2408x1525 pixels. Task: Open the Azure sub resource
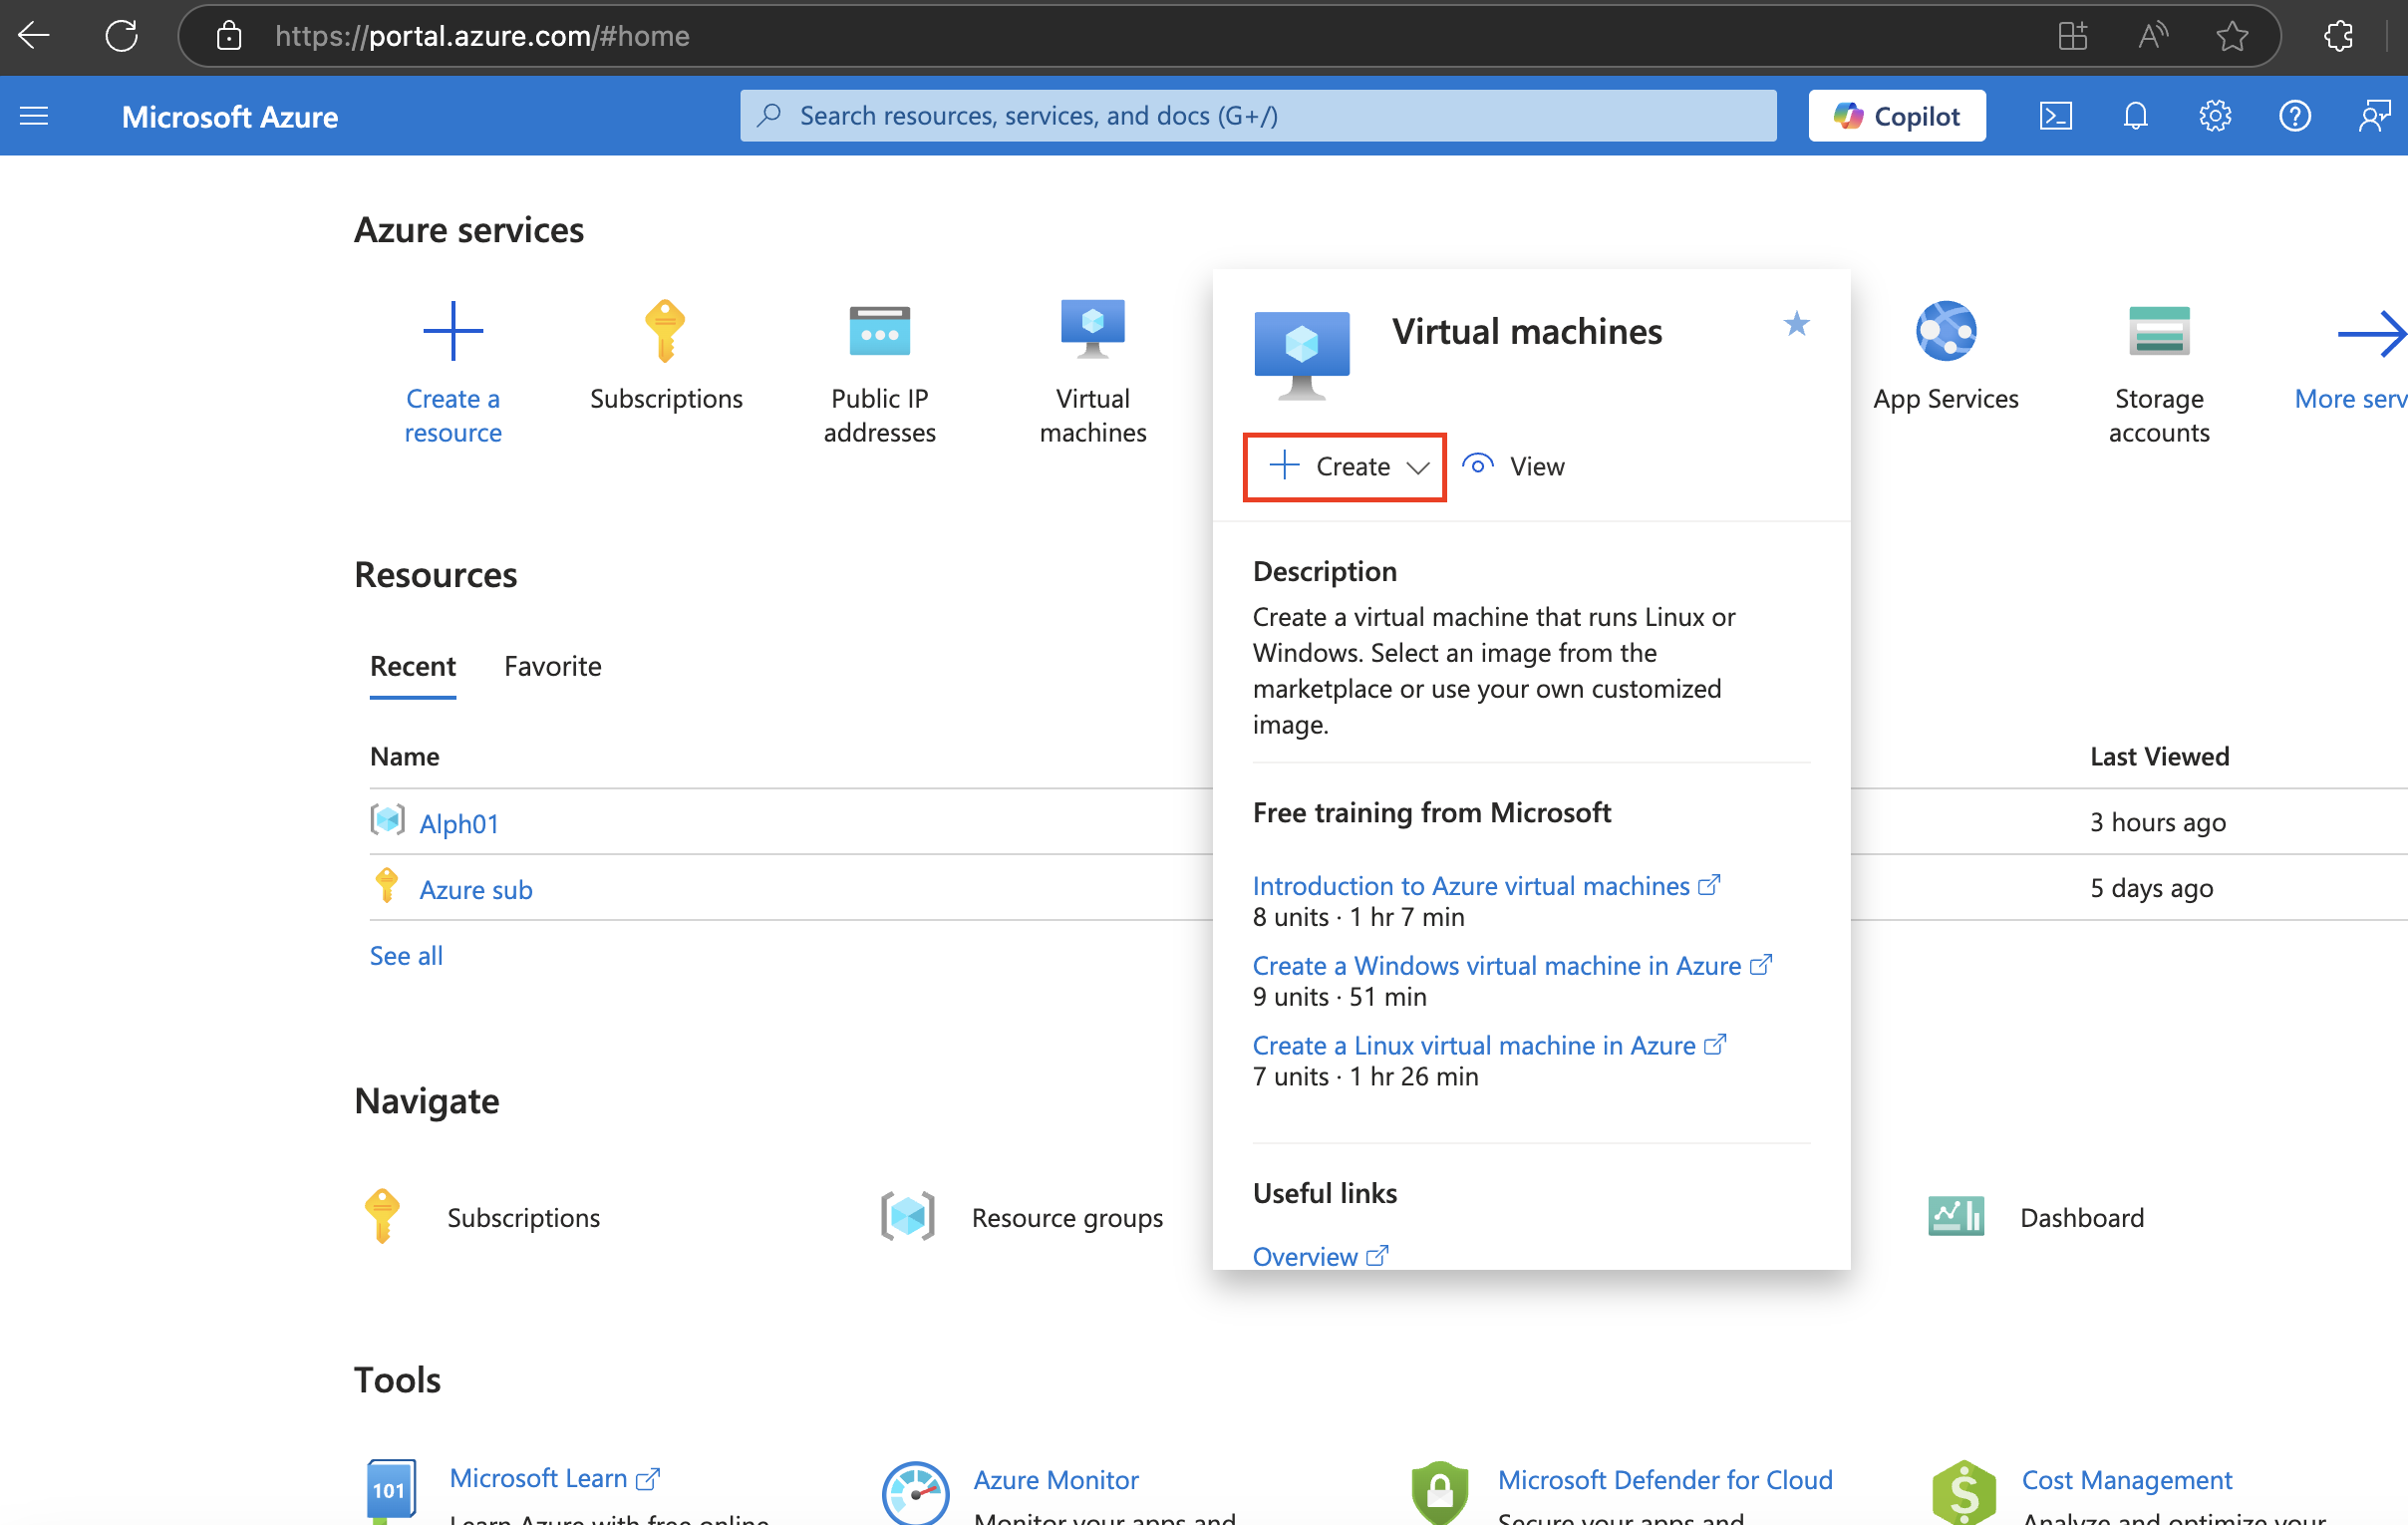pos(475,889)
